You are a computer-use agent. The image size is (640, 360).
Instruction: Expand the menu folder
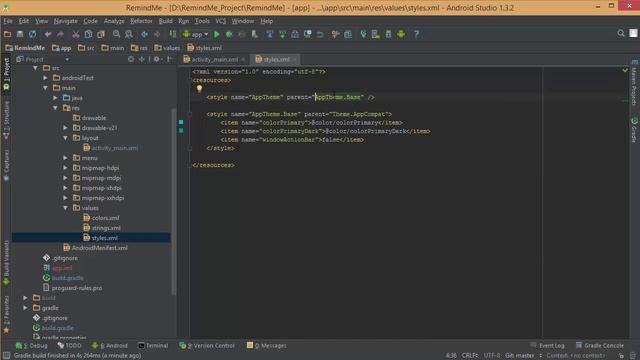[65, 158]
